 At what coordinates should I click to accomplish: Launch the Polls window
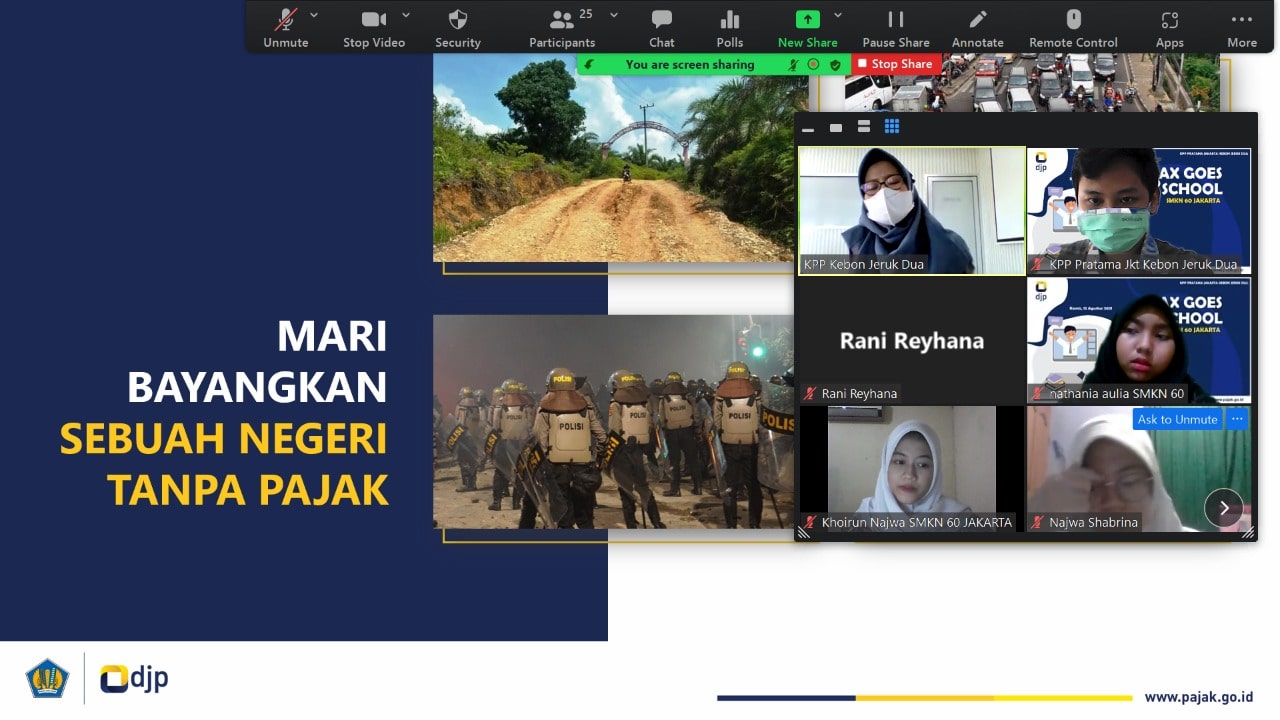pos(730,27)
